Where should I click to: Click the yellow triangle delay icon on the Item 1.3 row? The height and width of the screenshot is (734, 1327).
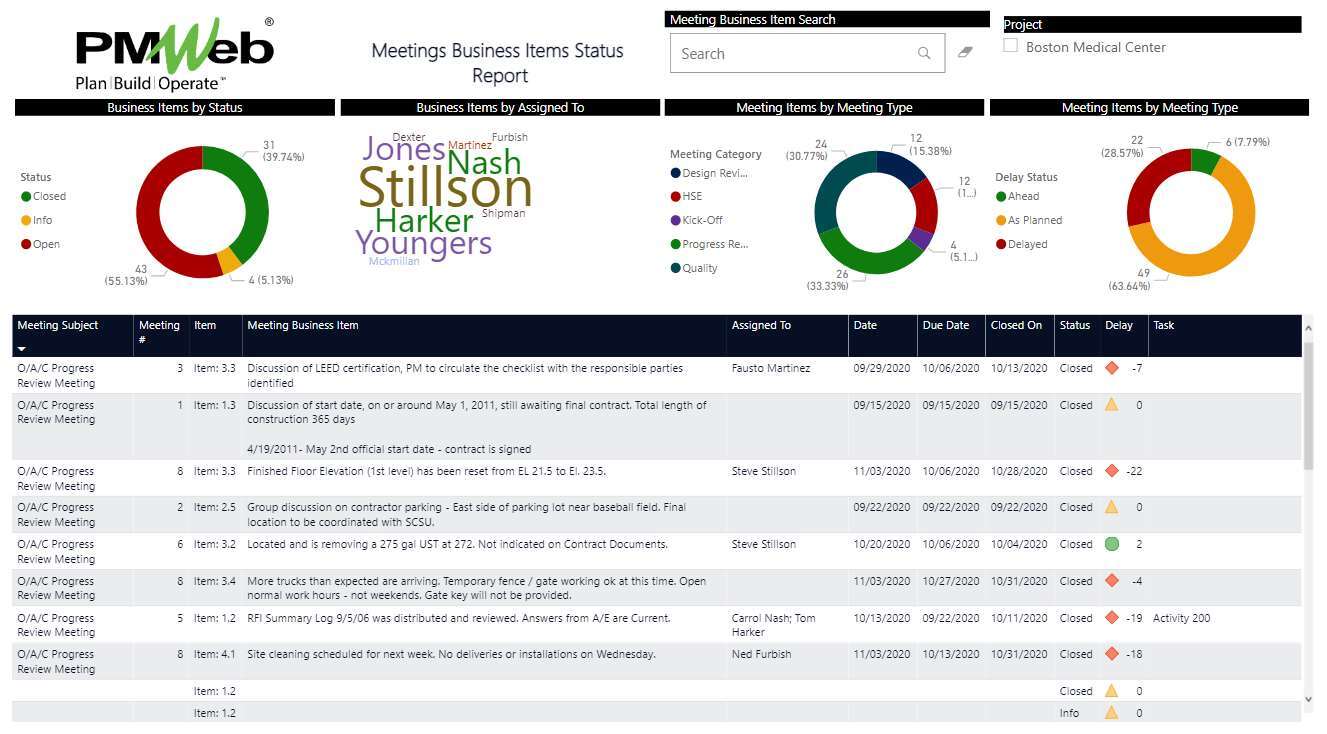[x=1112, y=405]
